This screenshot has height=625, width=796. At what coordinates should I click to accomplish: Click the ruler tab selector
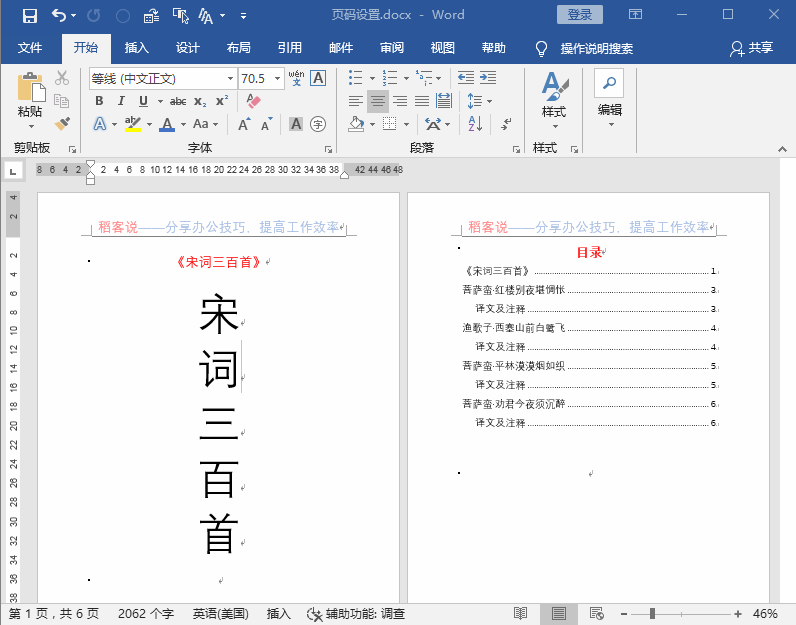13,171
